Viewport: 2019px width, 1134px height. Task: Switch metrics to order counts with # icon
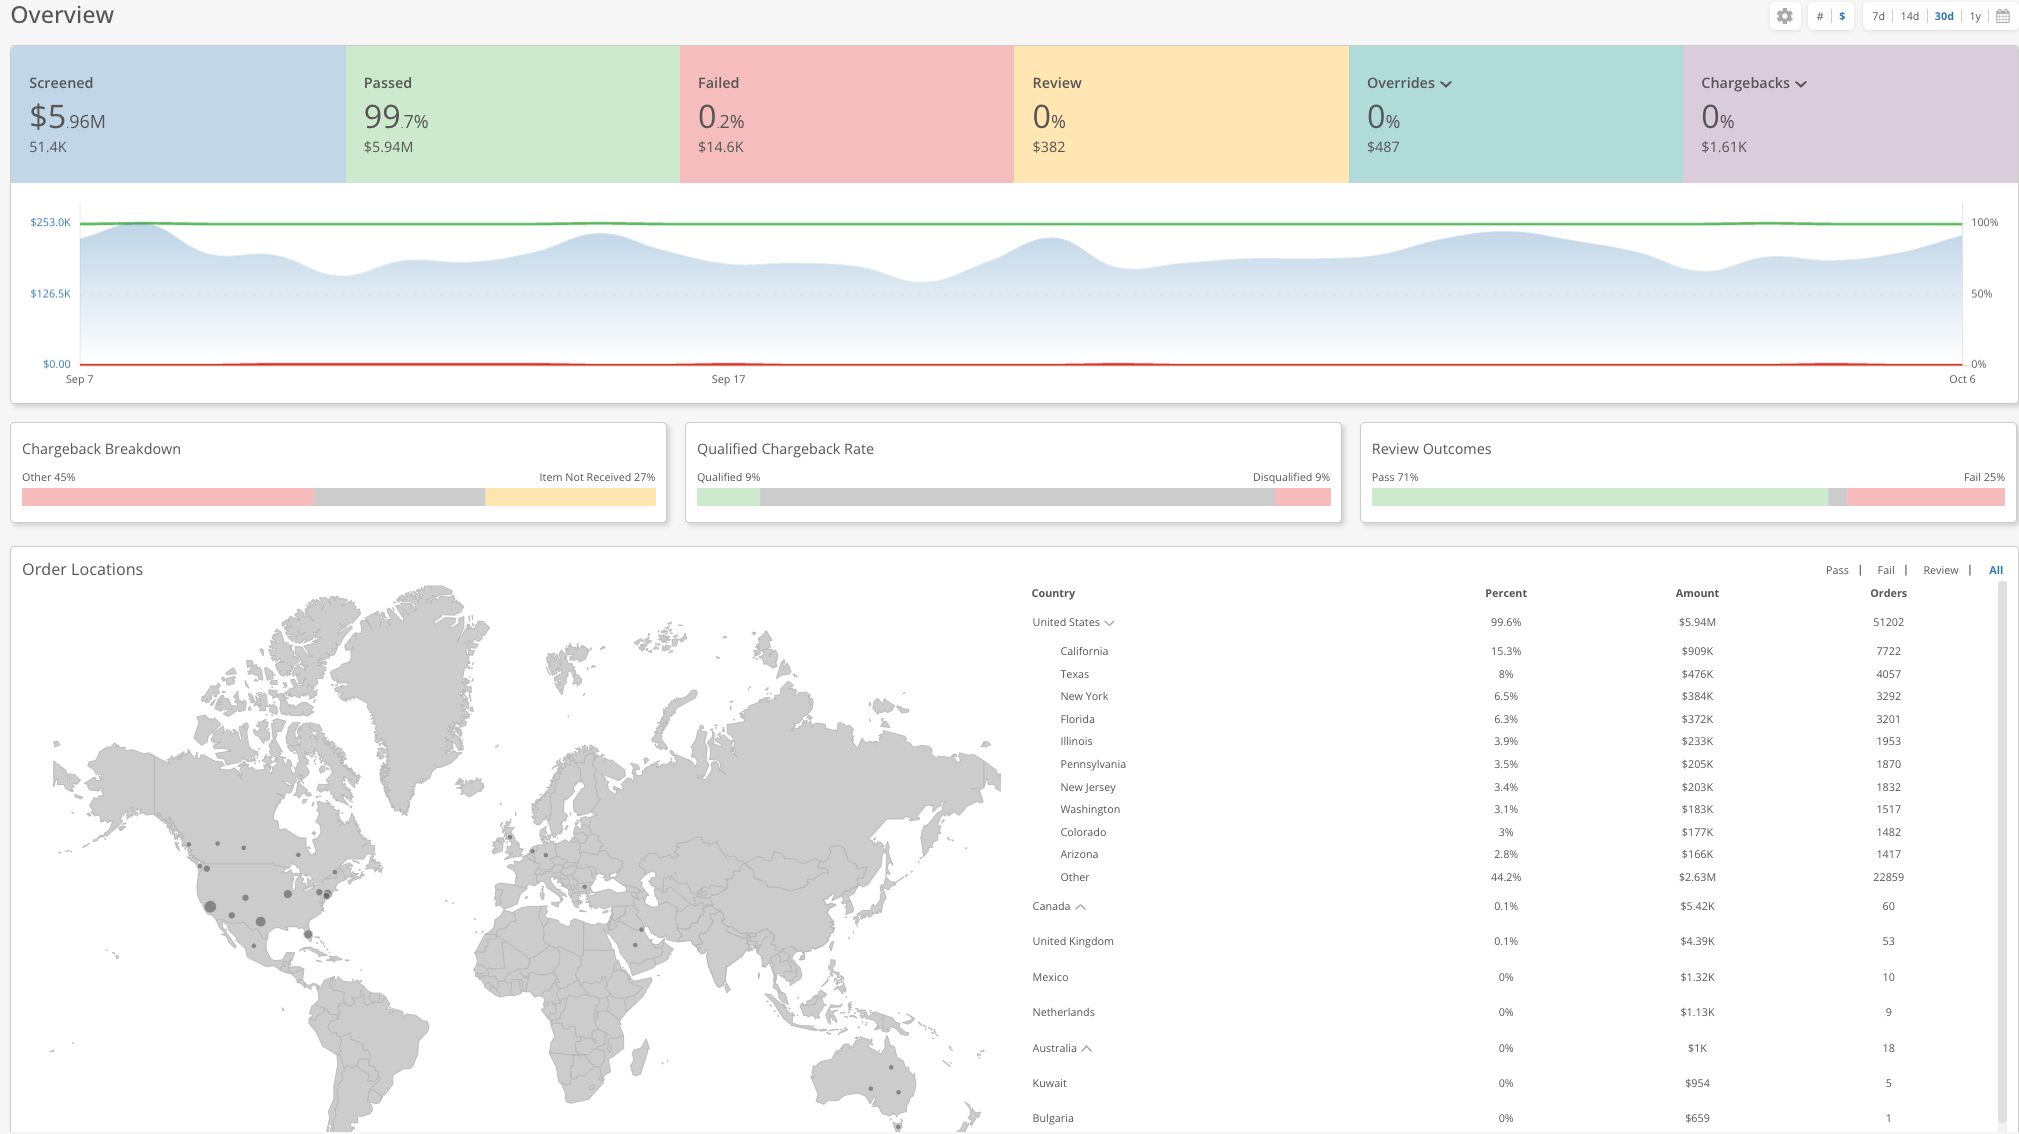click(x=1819, y=16)
